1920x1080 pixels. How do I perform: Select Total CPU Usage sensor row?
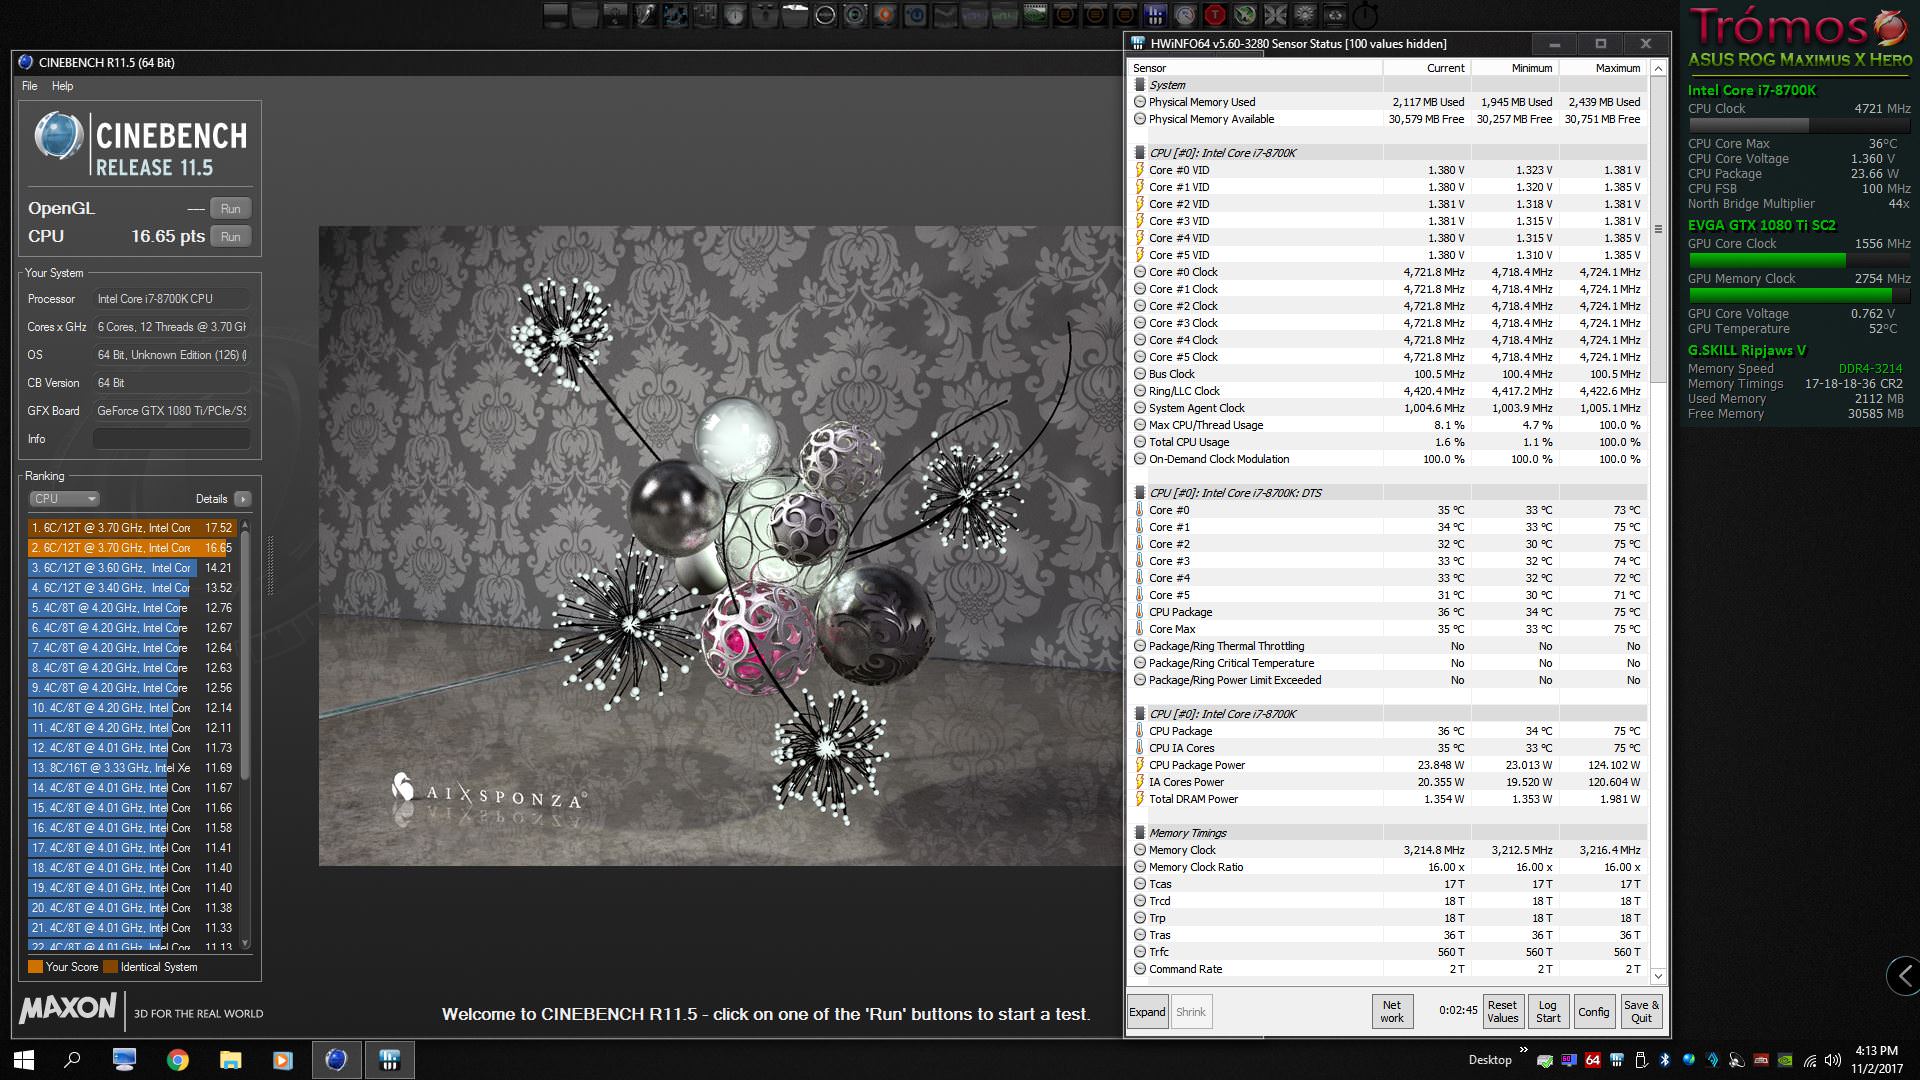click(1388, 442)
